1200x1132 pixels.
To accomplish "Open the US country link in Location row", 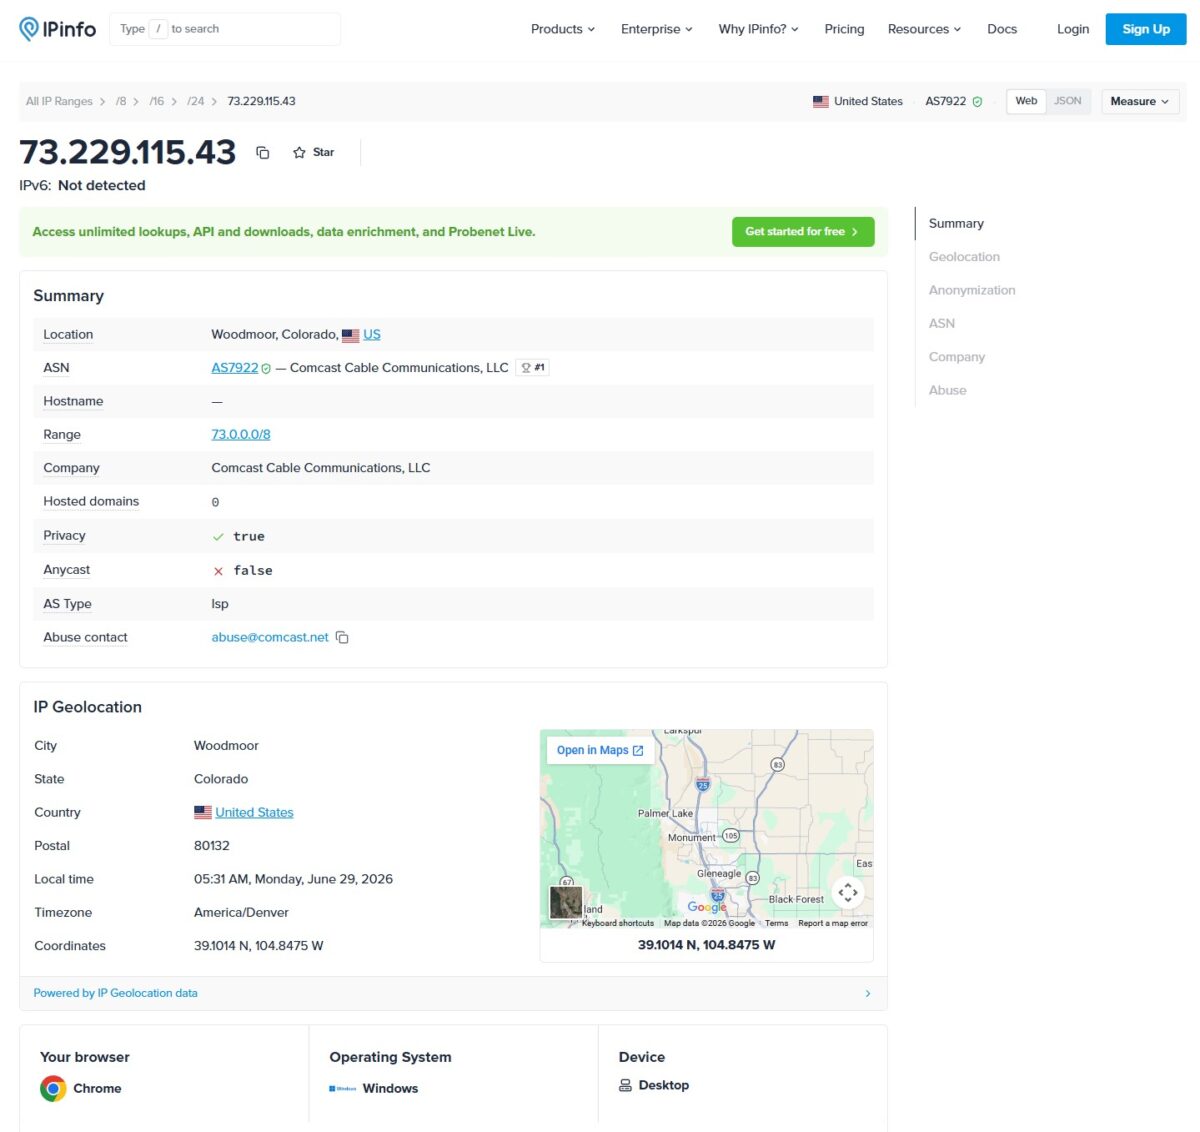I will point(372,335).
